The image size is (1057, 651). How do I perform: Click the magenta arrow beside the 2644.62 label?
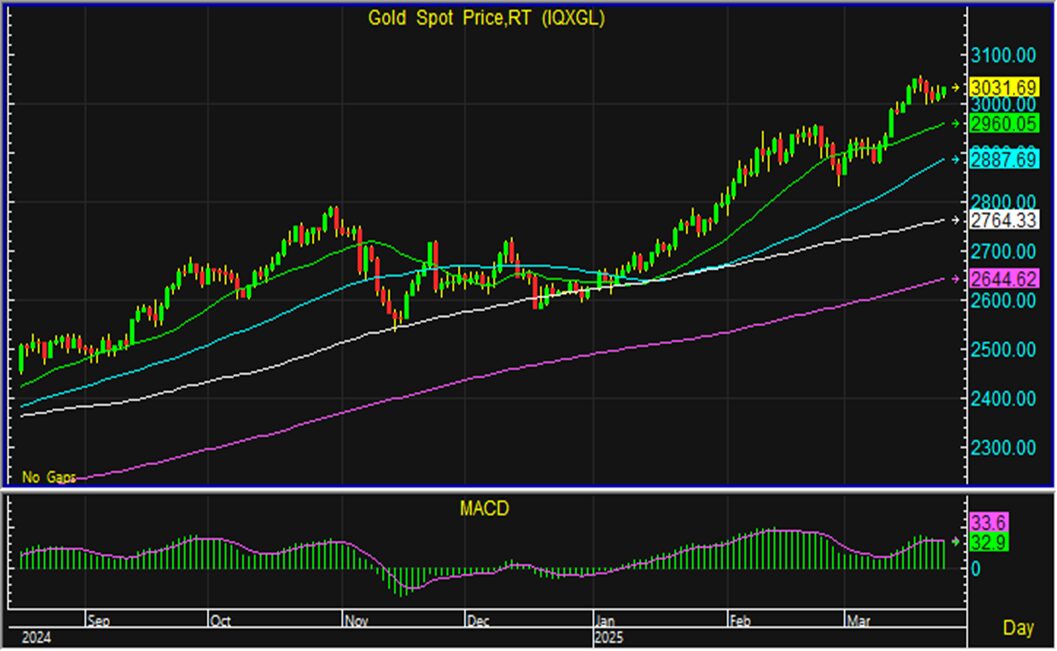coord(954,279)
